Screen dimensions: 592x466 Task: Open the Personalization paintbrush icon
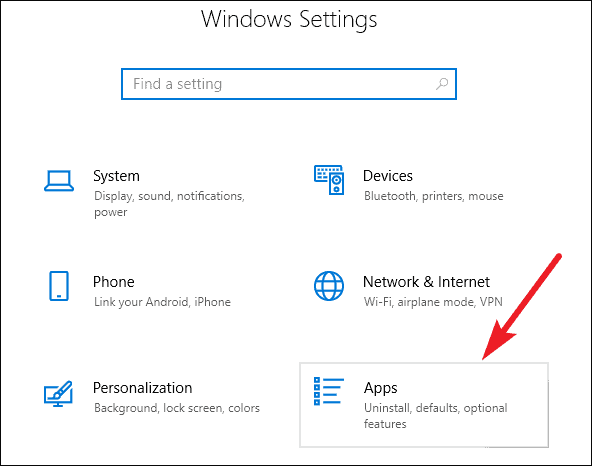[58, 393]
